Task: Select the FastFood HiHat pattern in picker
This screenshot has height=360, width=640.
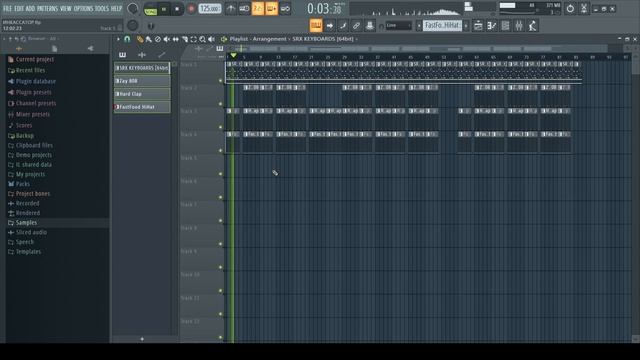Action: pyautogui.click(x=142, y=107)
